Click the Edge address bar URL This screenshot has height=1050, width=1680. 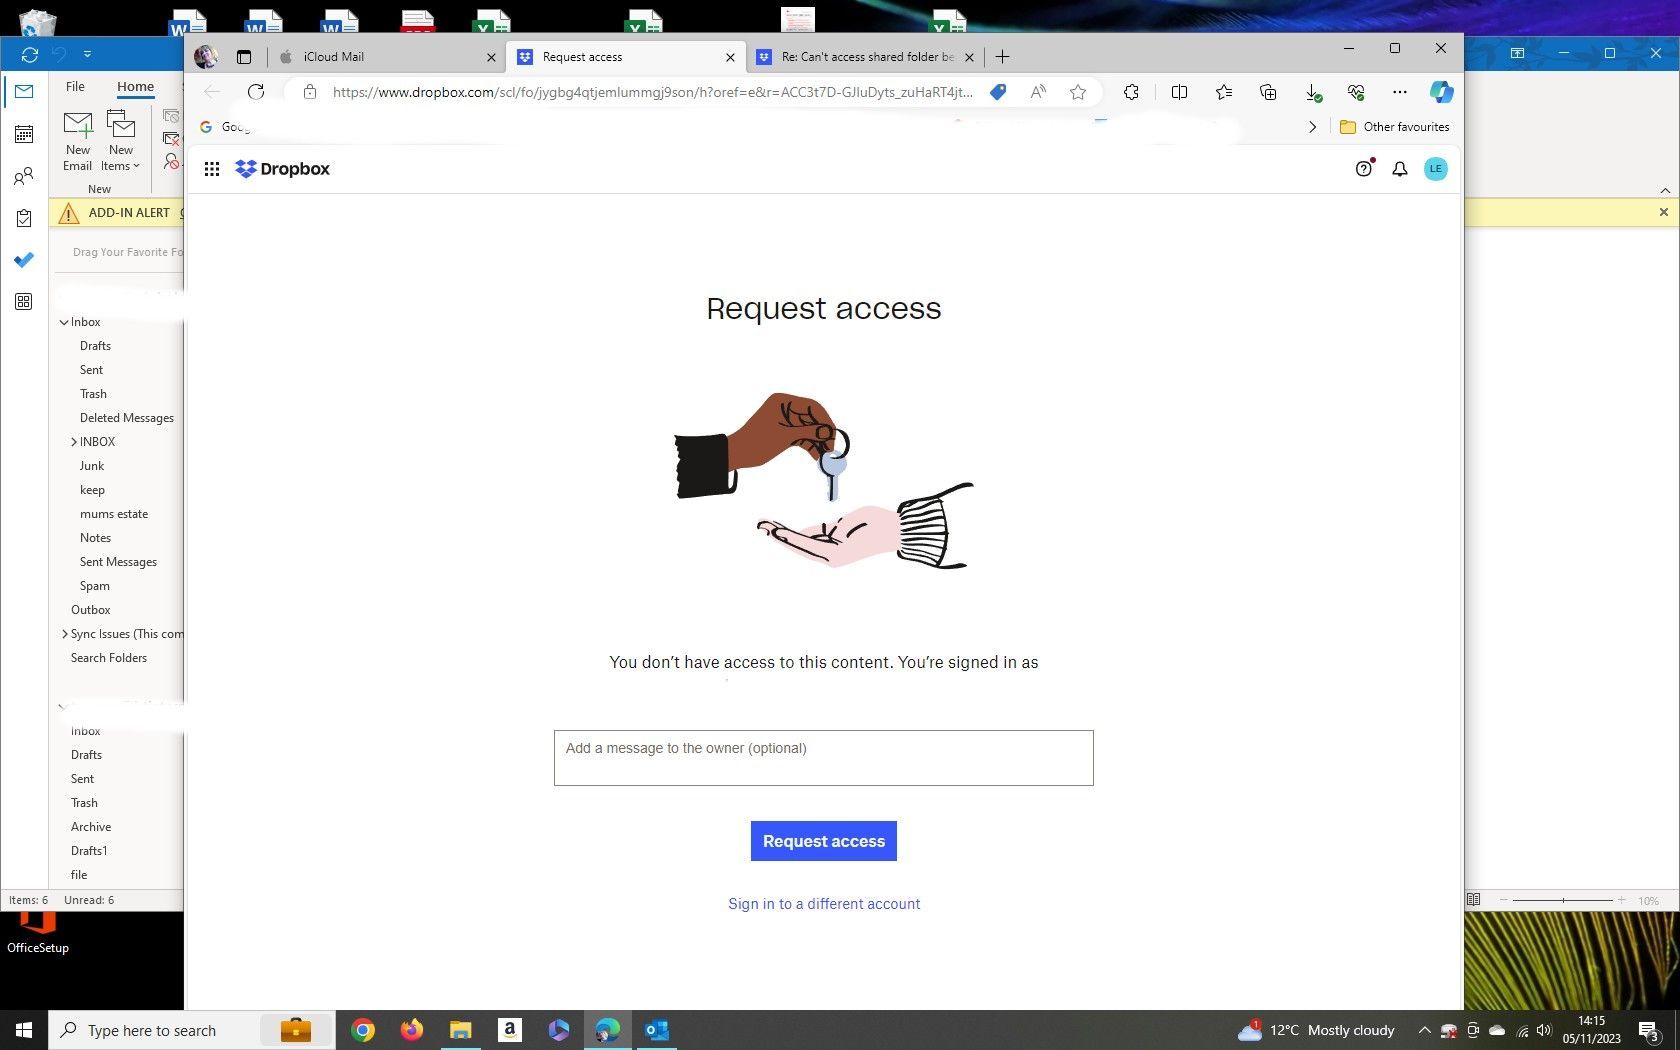click(x=652, y=92)
